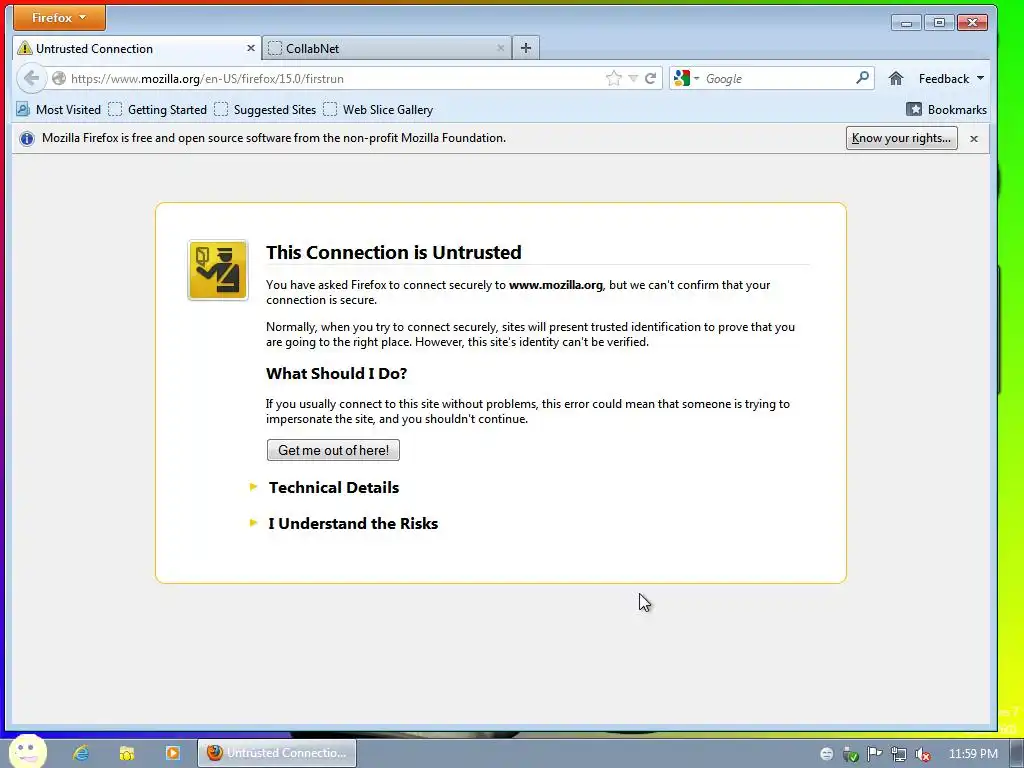
Task: Click the Get me out of here button
Action: [333, 450]
